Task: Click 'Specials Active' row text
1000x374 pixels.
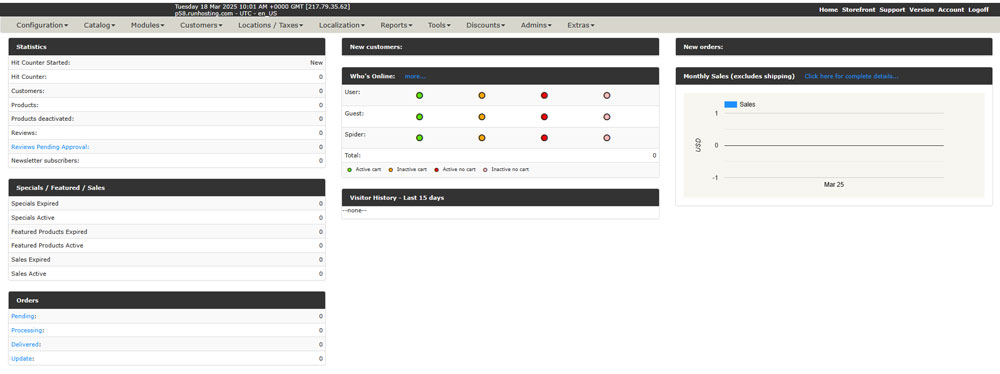Action: pos(33,218)
